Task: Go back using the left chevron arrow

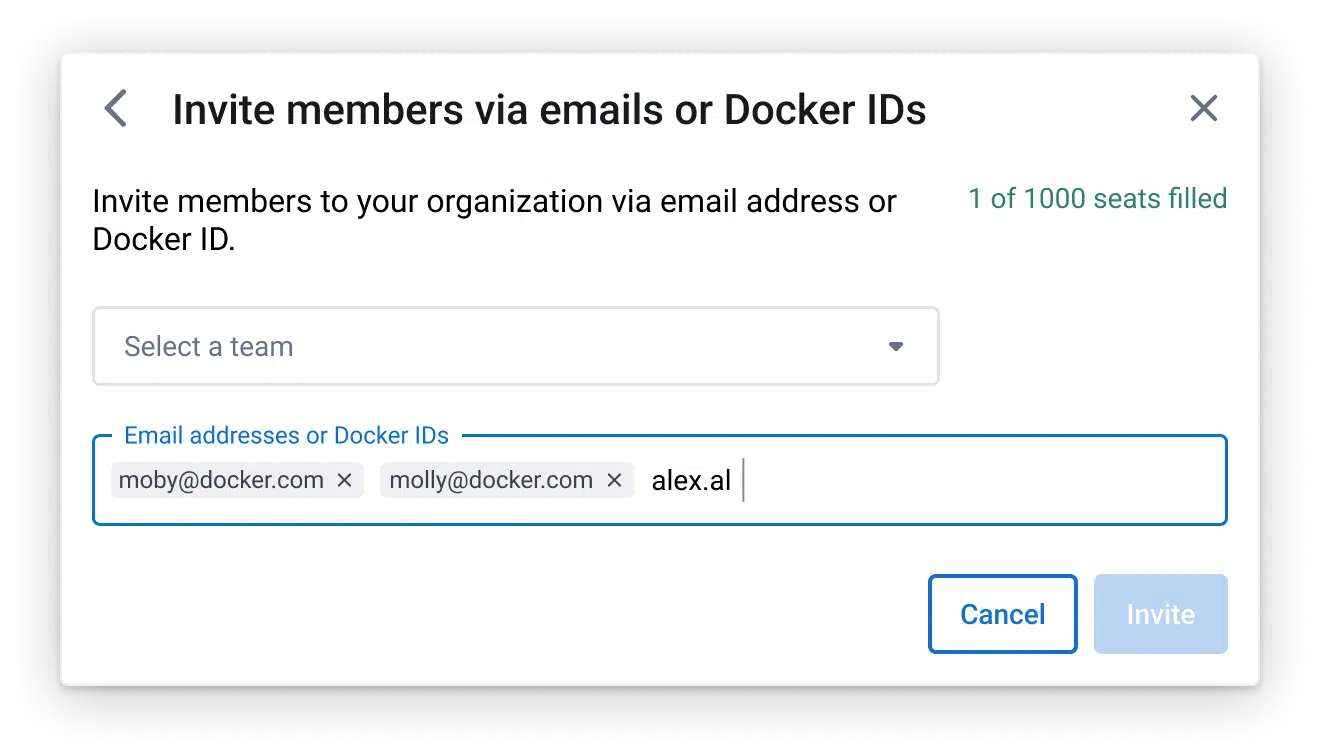Action: (116, 109)
